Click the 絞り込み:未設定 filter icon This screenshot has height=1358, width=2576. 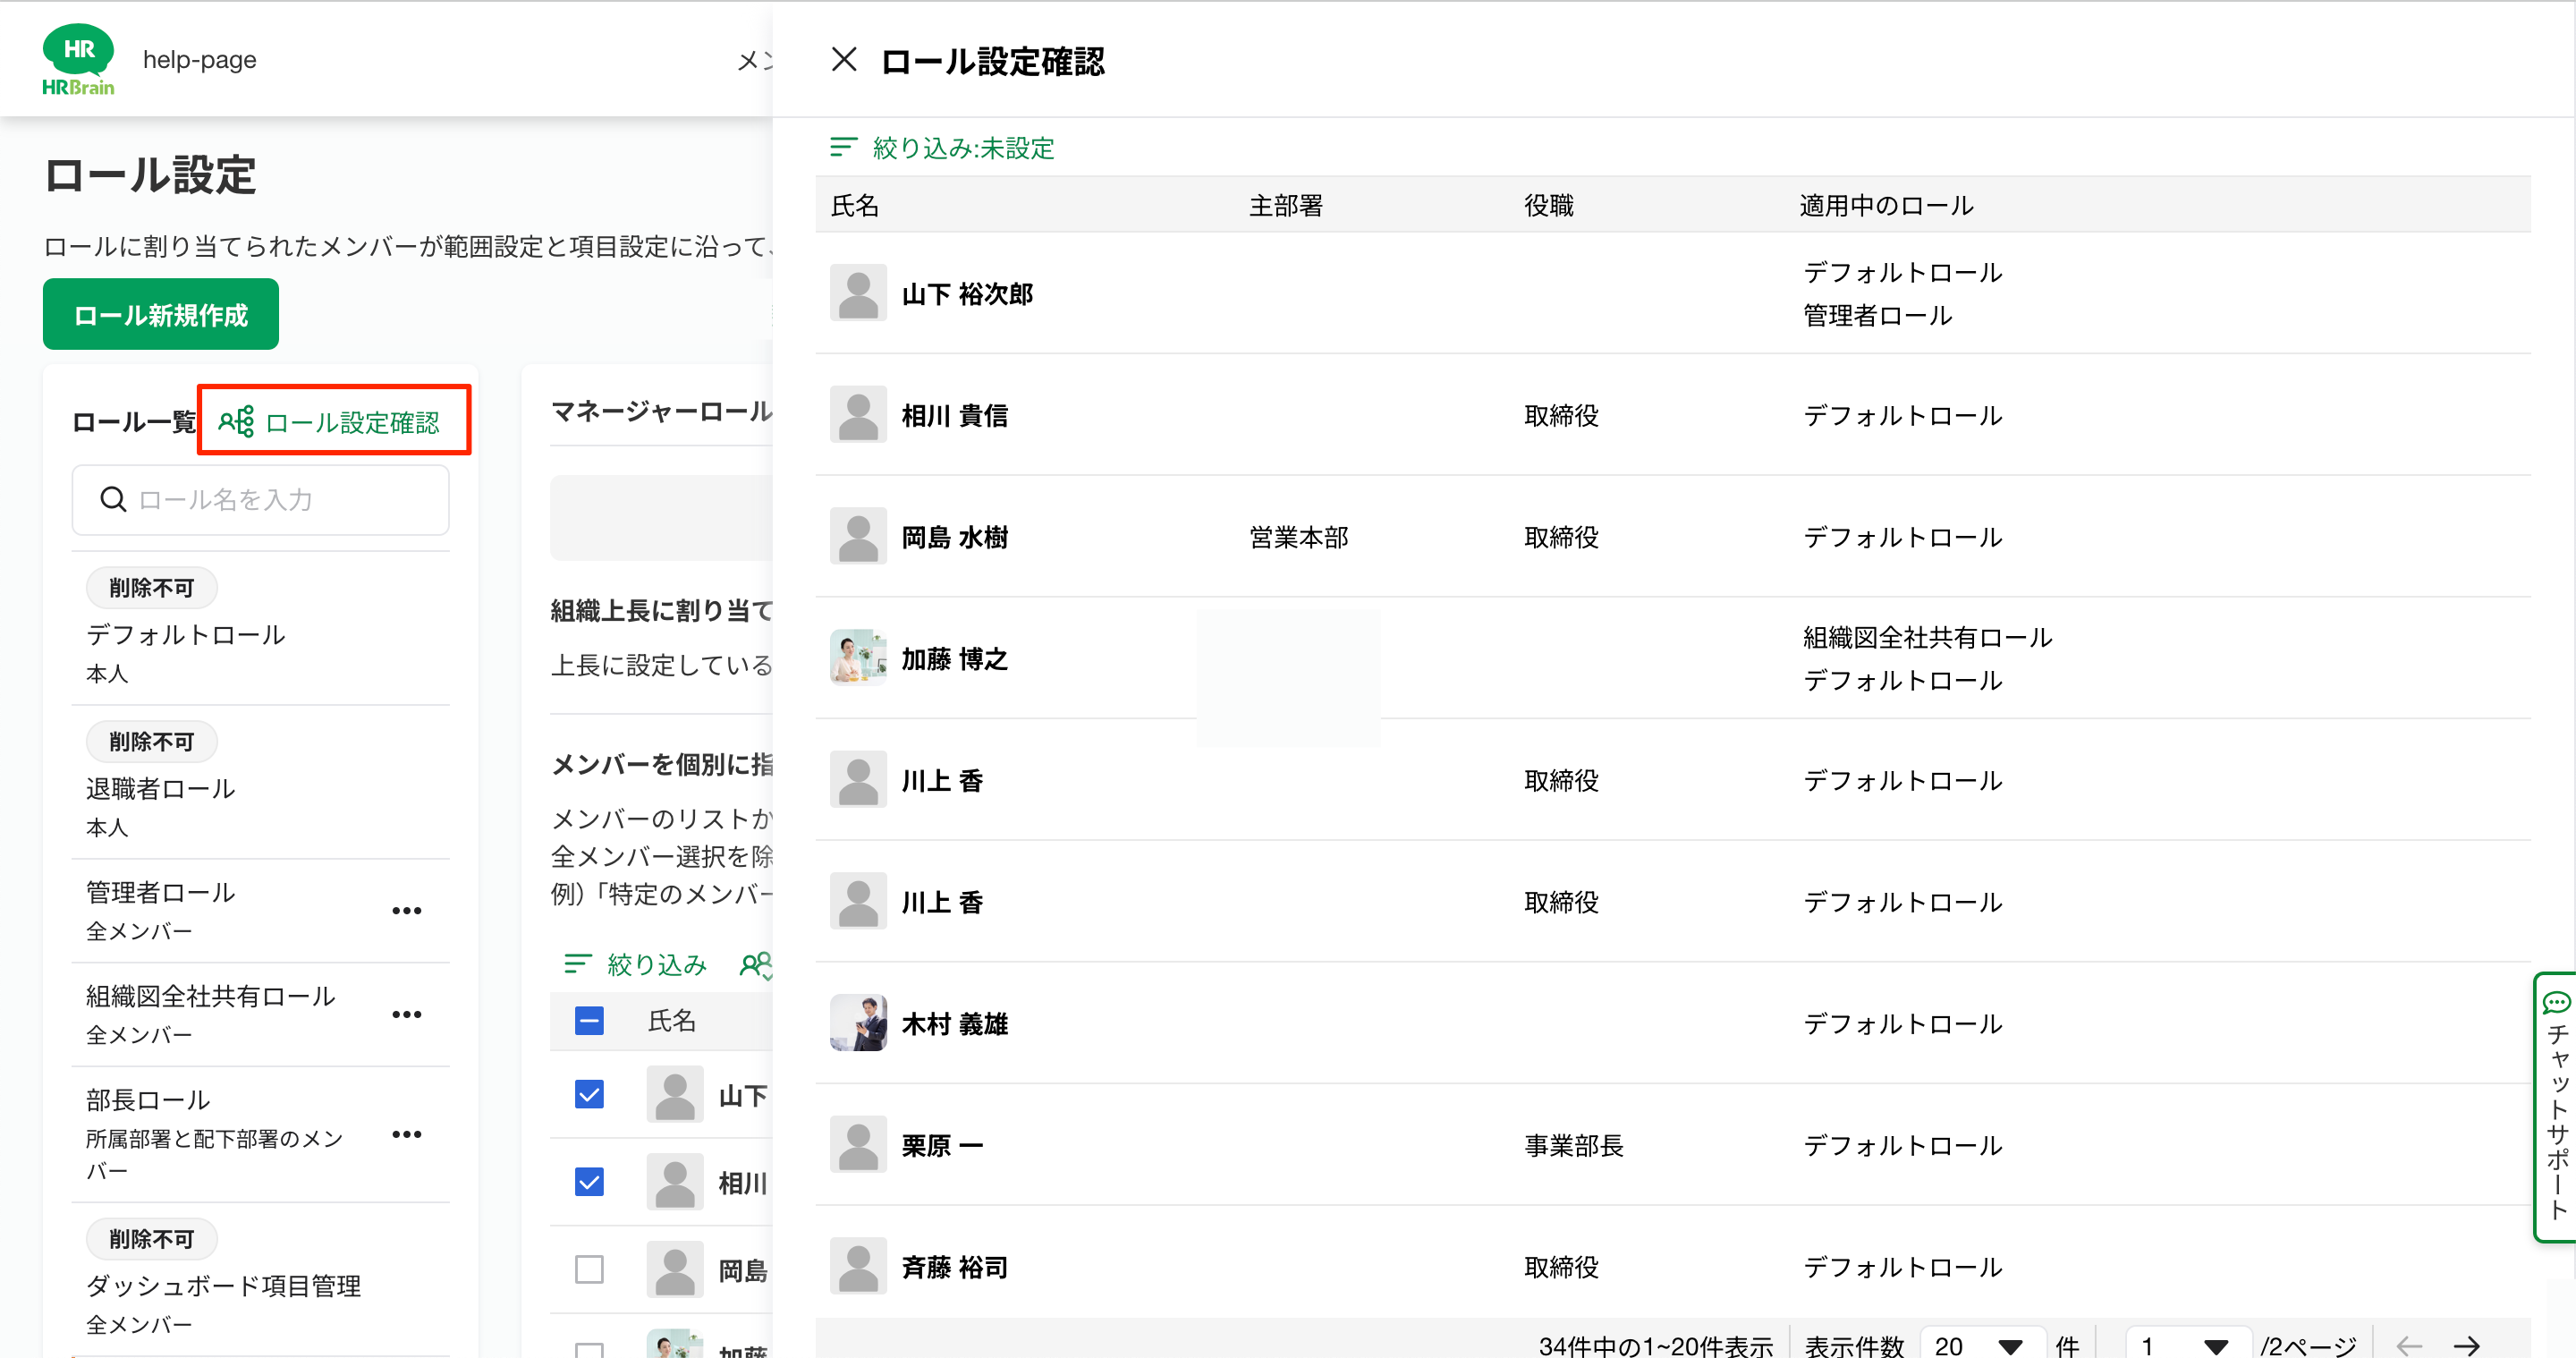[843, 148]
